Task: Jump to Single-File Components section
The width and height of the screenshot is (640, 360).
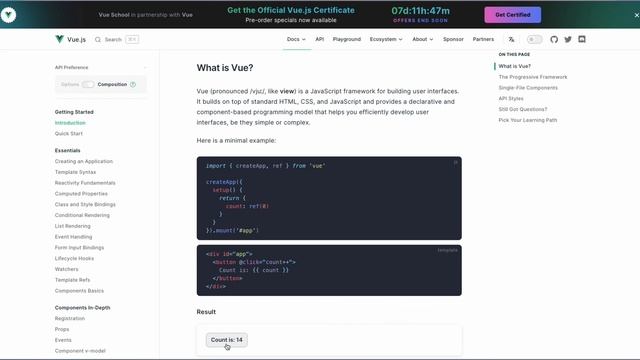Action: tap(528, 88)
